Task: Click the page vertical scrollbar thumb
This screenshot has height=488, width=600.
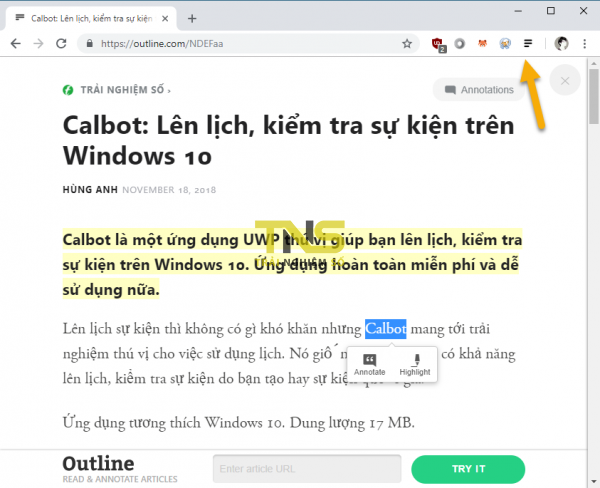Action: [593, 96]
